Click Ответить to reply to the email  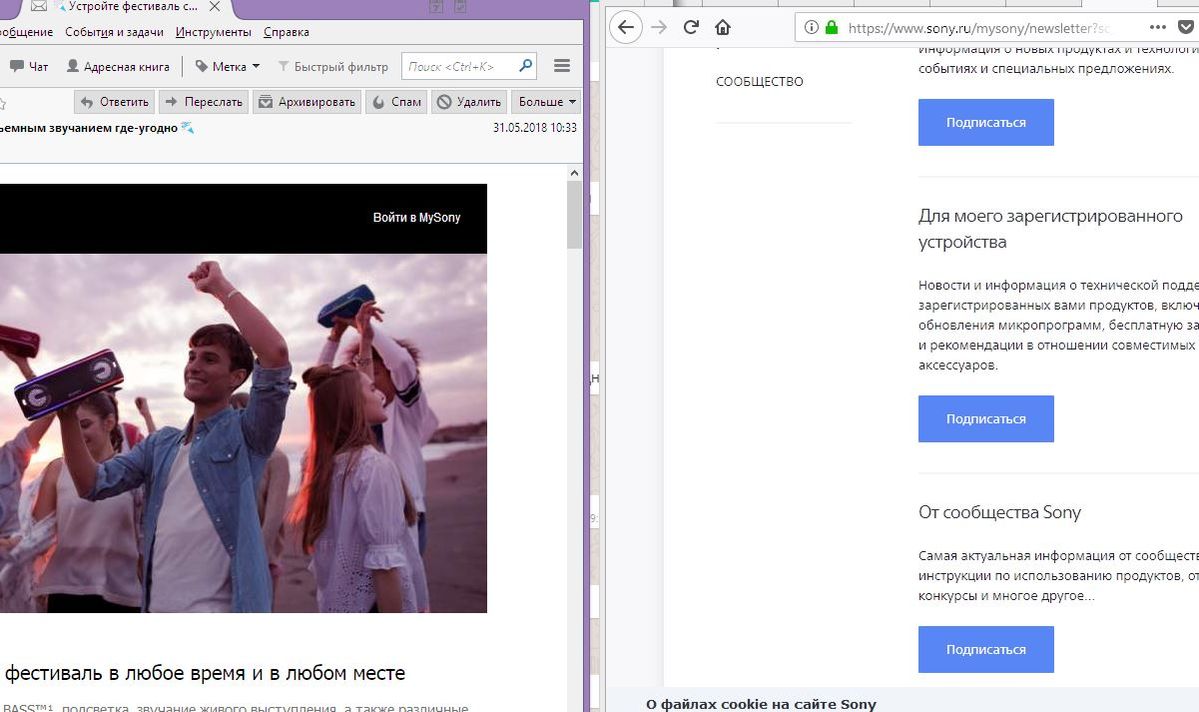tap(115, 102)
